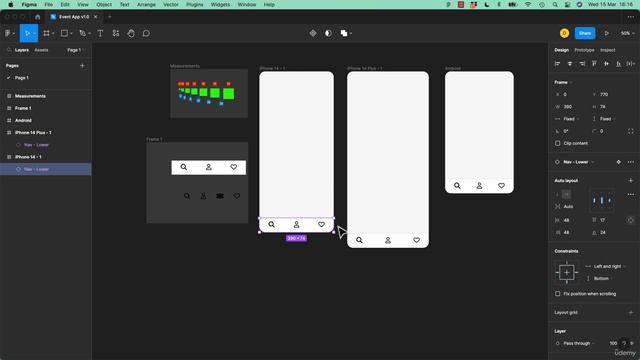This screenshot has width=640, height=360.
Task: Click Align horizontal centers icon
Action: pyautogui.click(x=570, y=64)
